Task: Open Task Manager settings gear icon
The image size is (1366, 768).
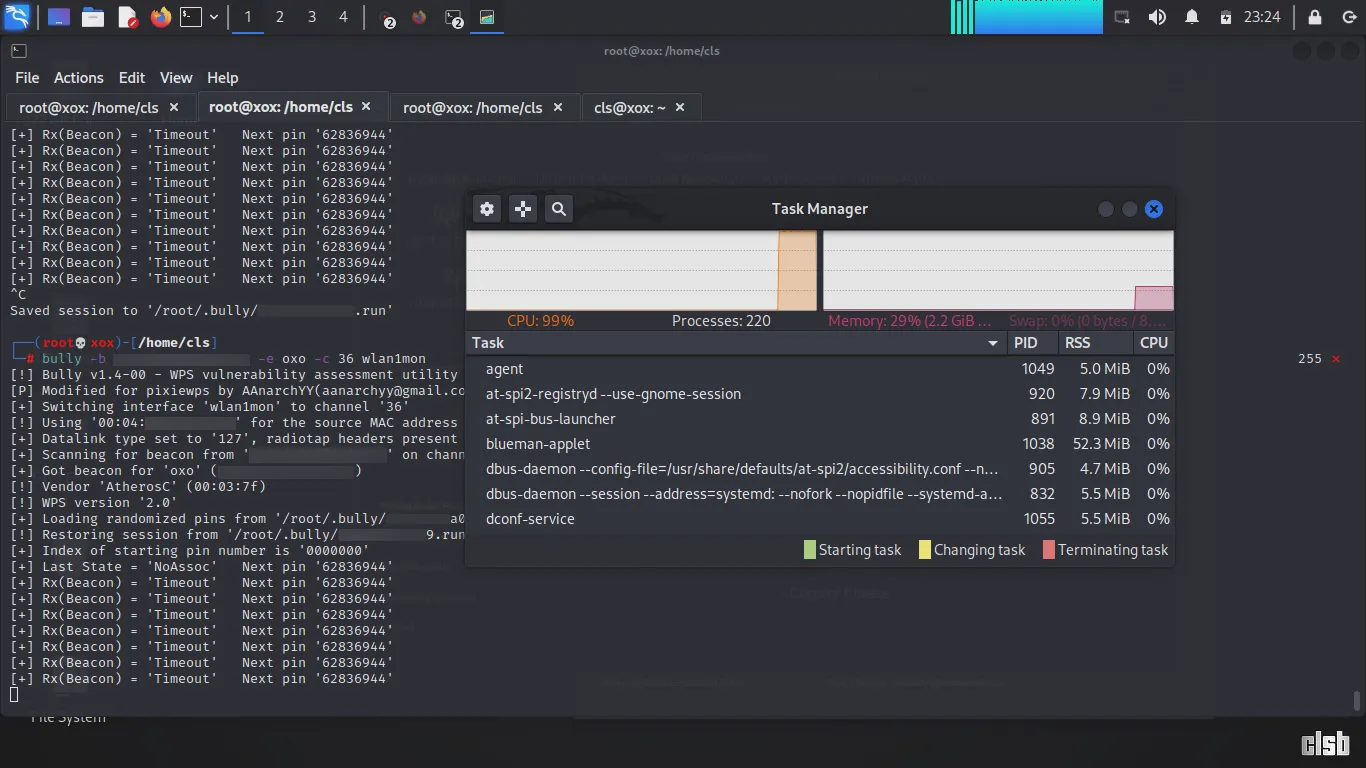Action: 487,209
